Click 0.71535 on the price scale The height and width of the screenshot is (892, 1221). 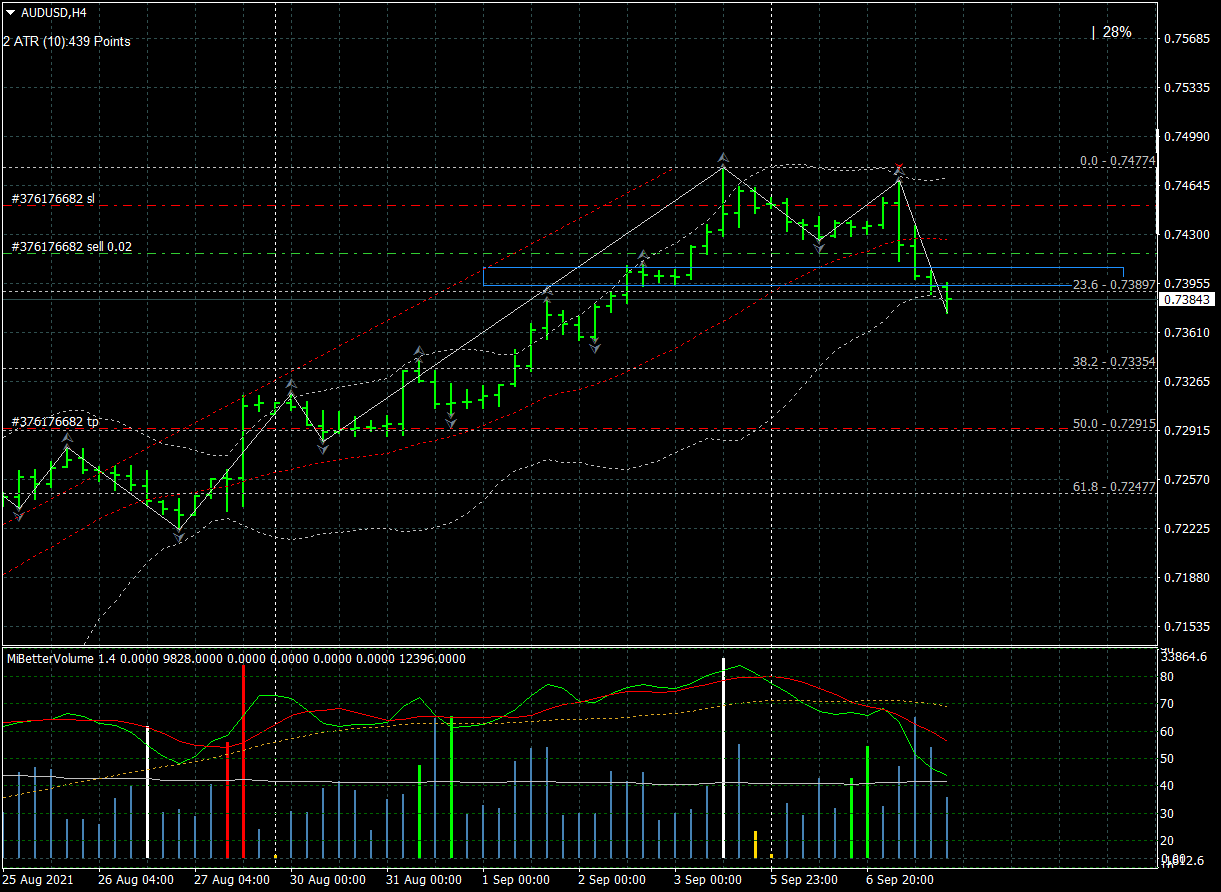click(x=1187, y=627)
